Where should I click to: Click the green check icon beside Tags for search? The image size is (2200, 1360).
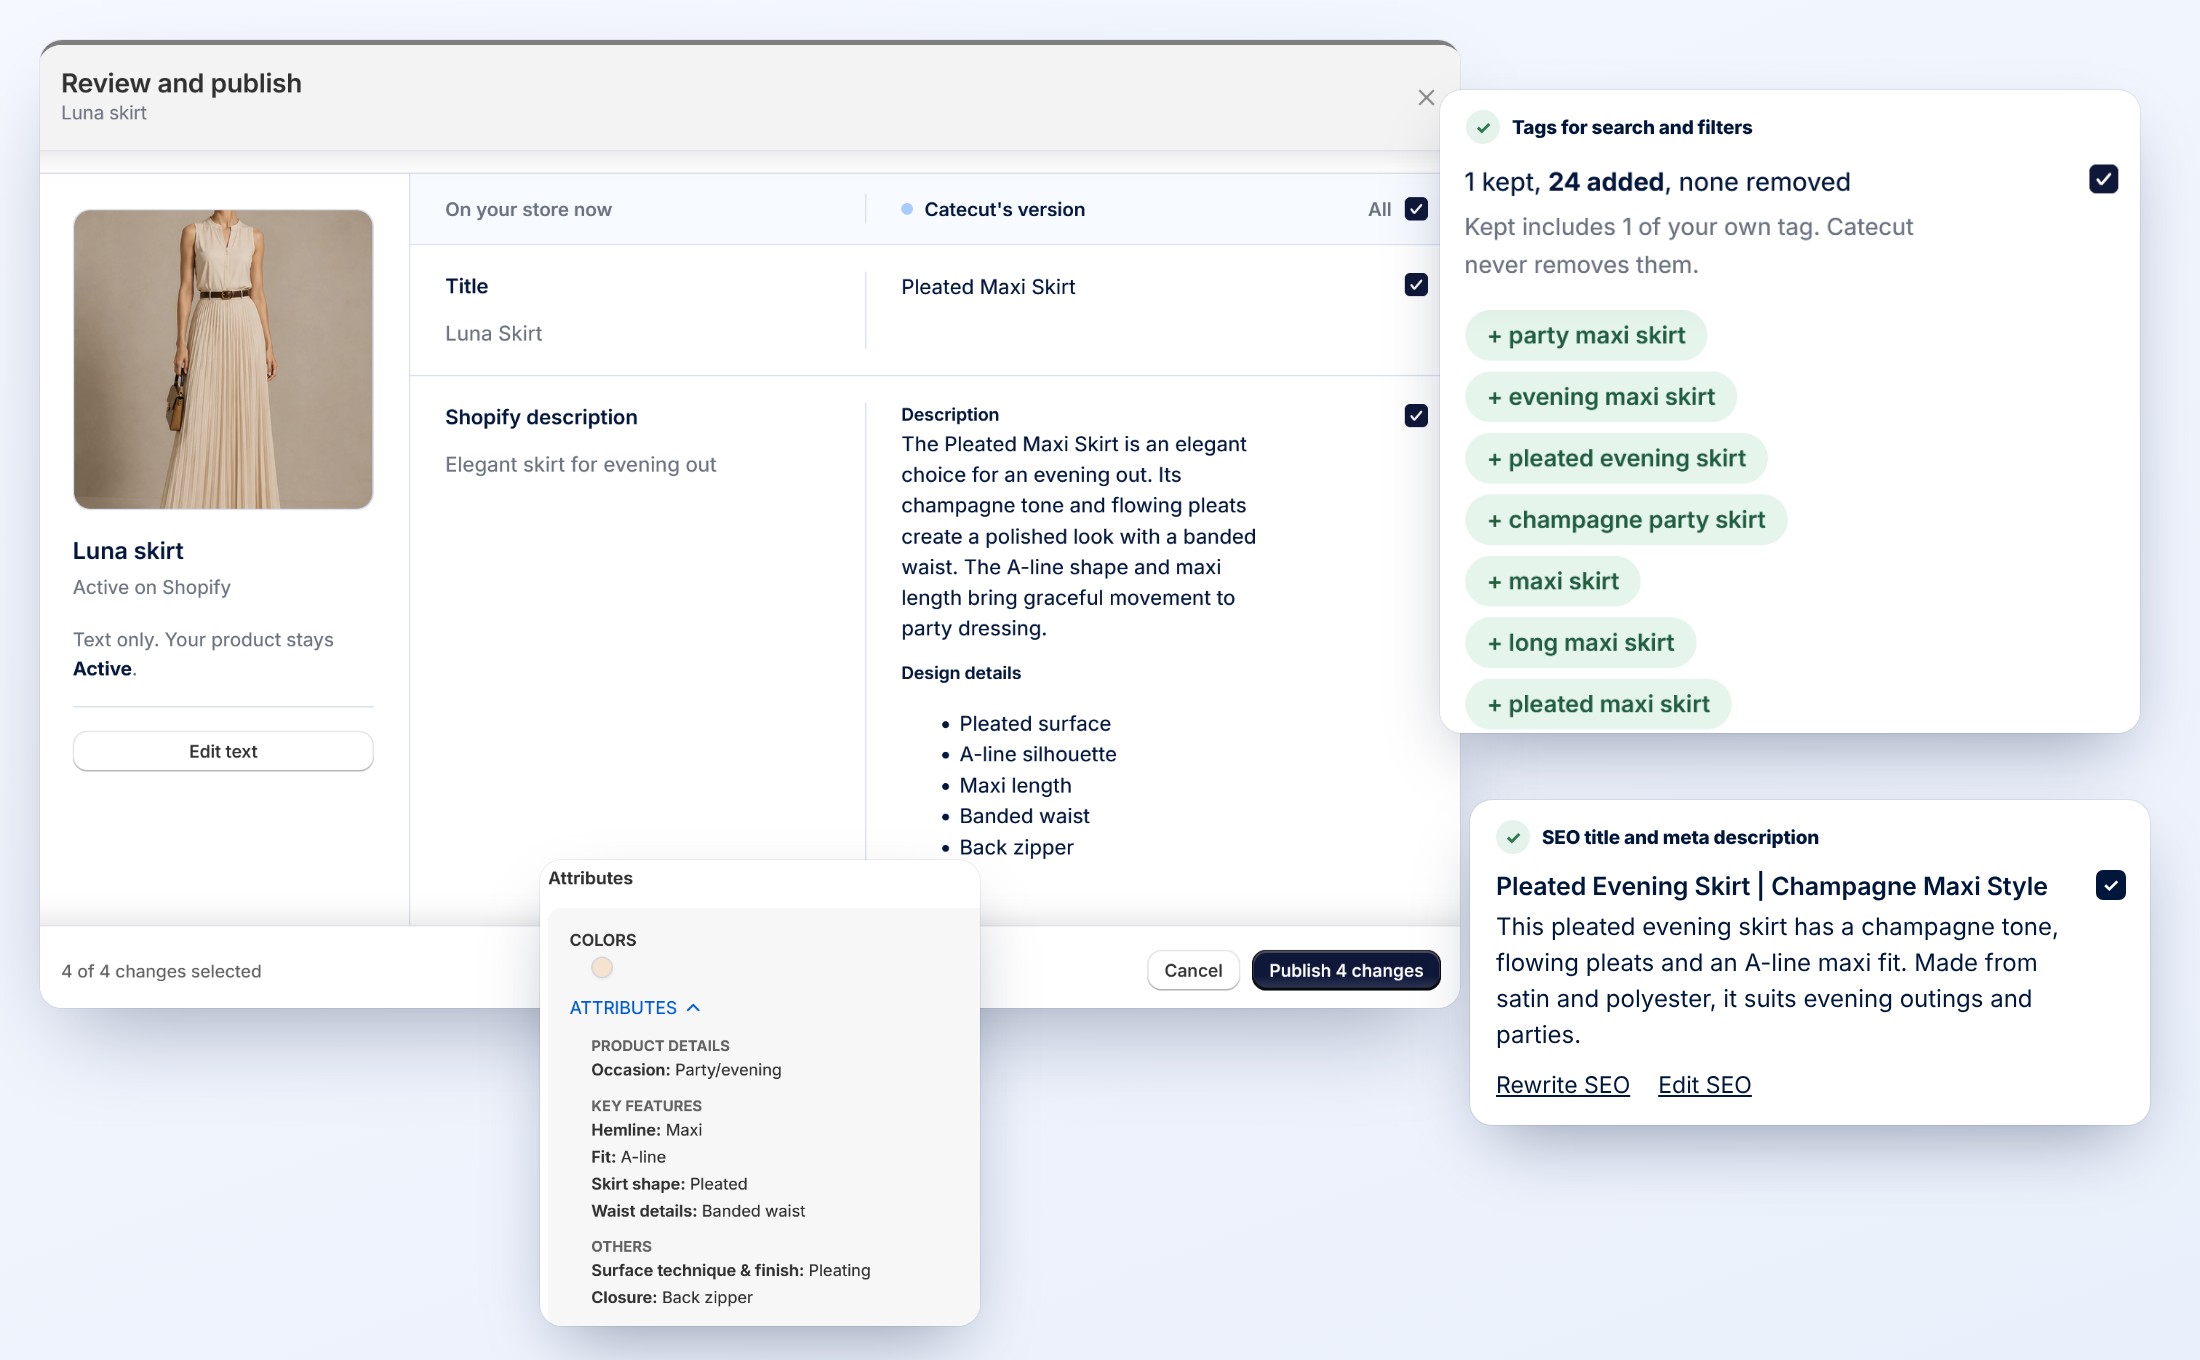pyautogui.click(x=1483, y=128)
